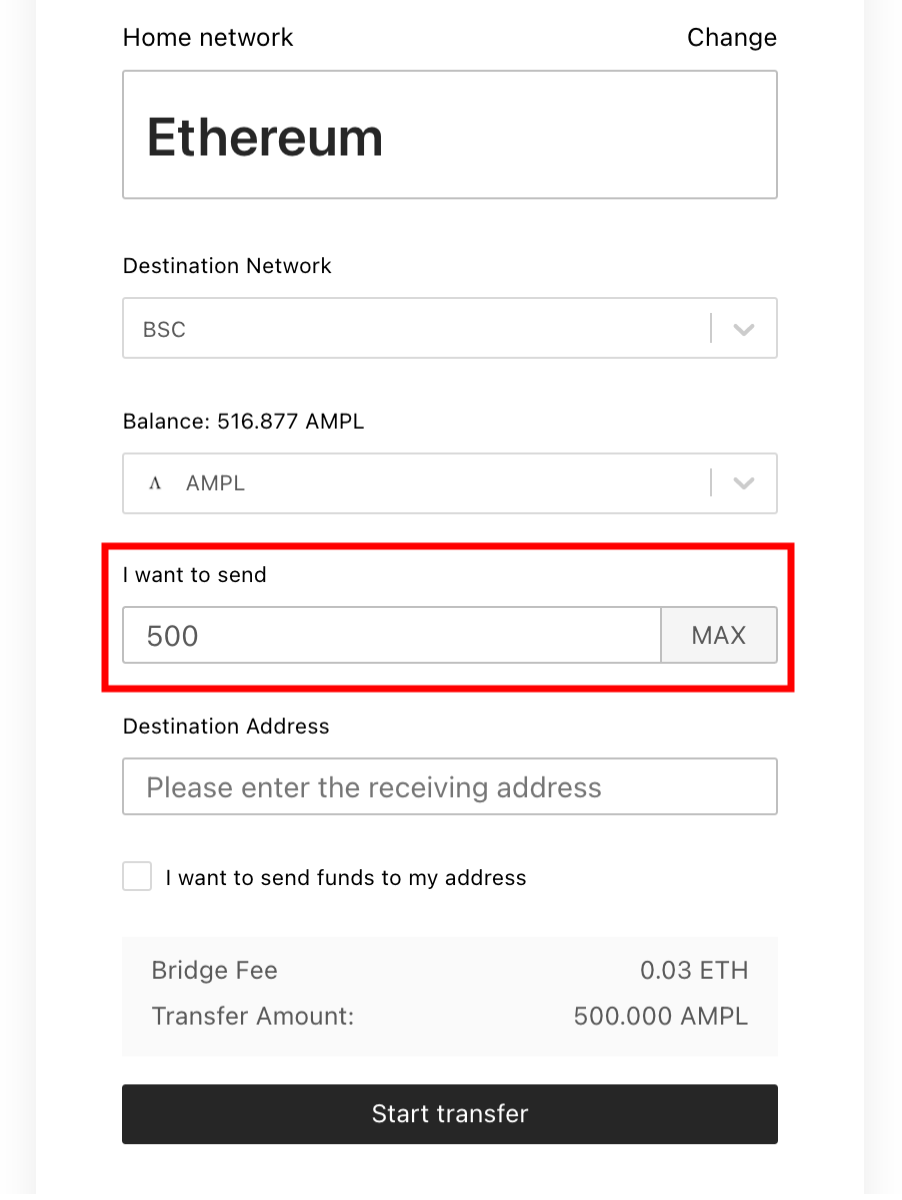This screenshot has width=902, height=1200.
Task: Click the Bridge Fee label
Action: [215, 970]
